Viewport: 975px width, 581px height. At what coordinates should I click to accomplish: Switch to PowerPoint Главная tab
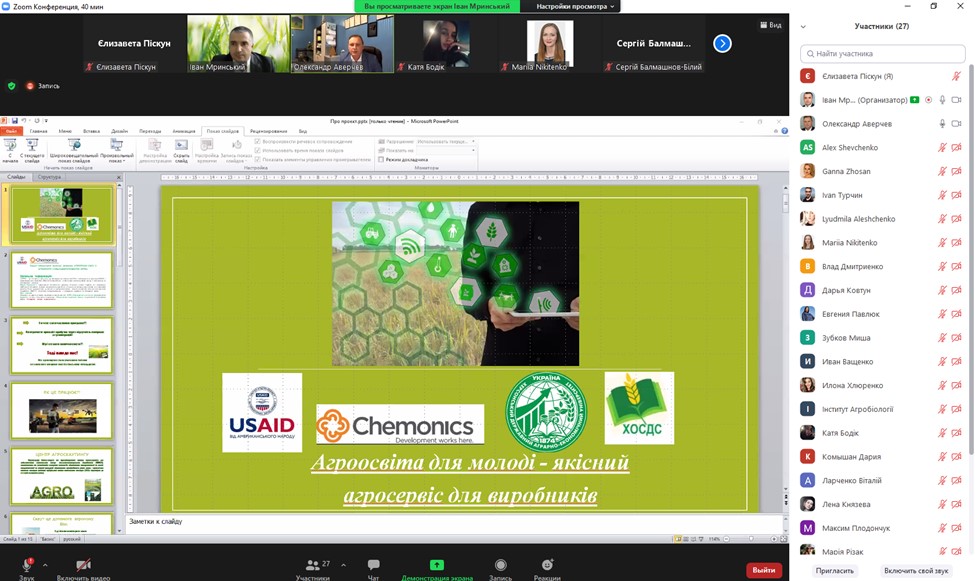click(39, 131)
